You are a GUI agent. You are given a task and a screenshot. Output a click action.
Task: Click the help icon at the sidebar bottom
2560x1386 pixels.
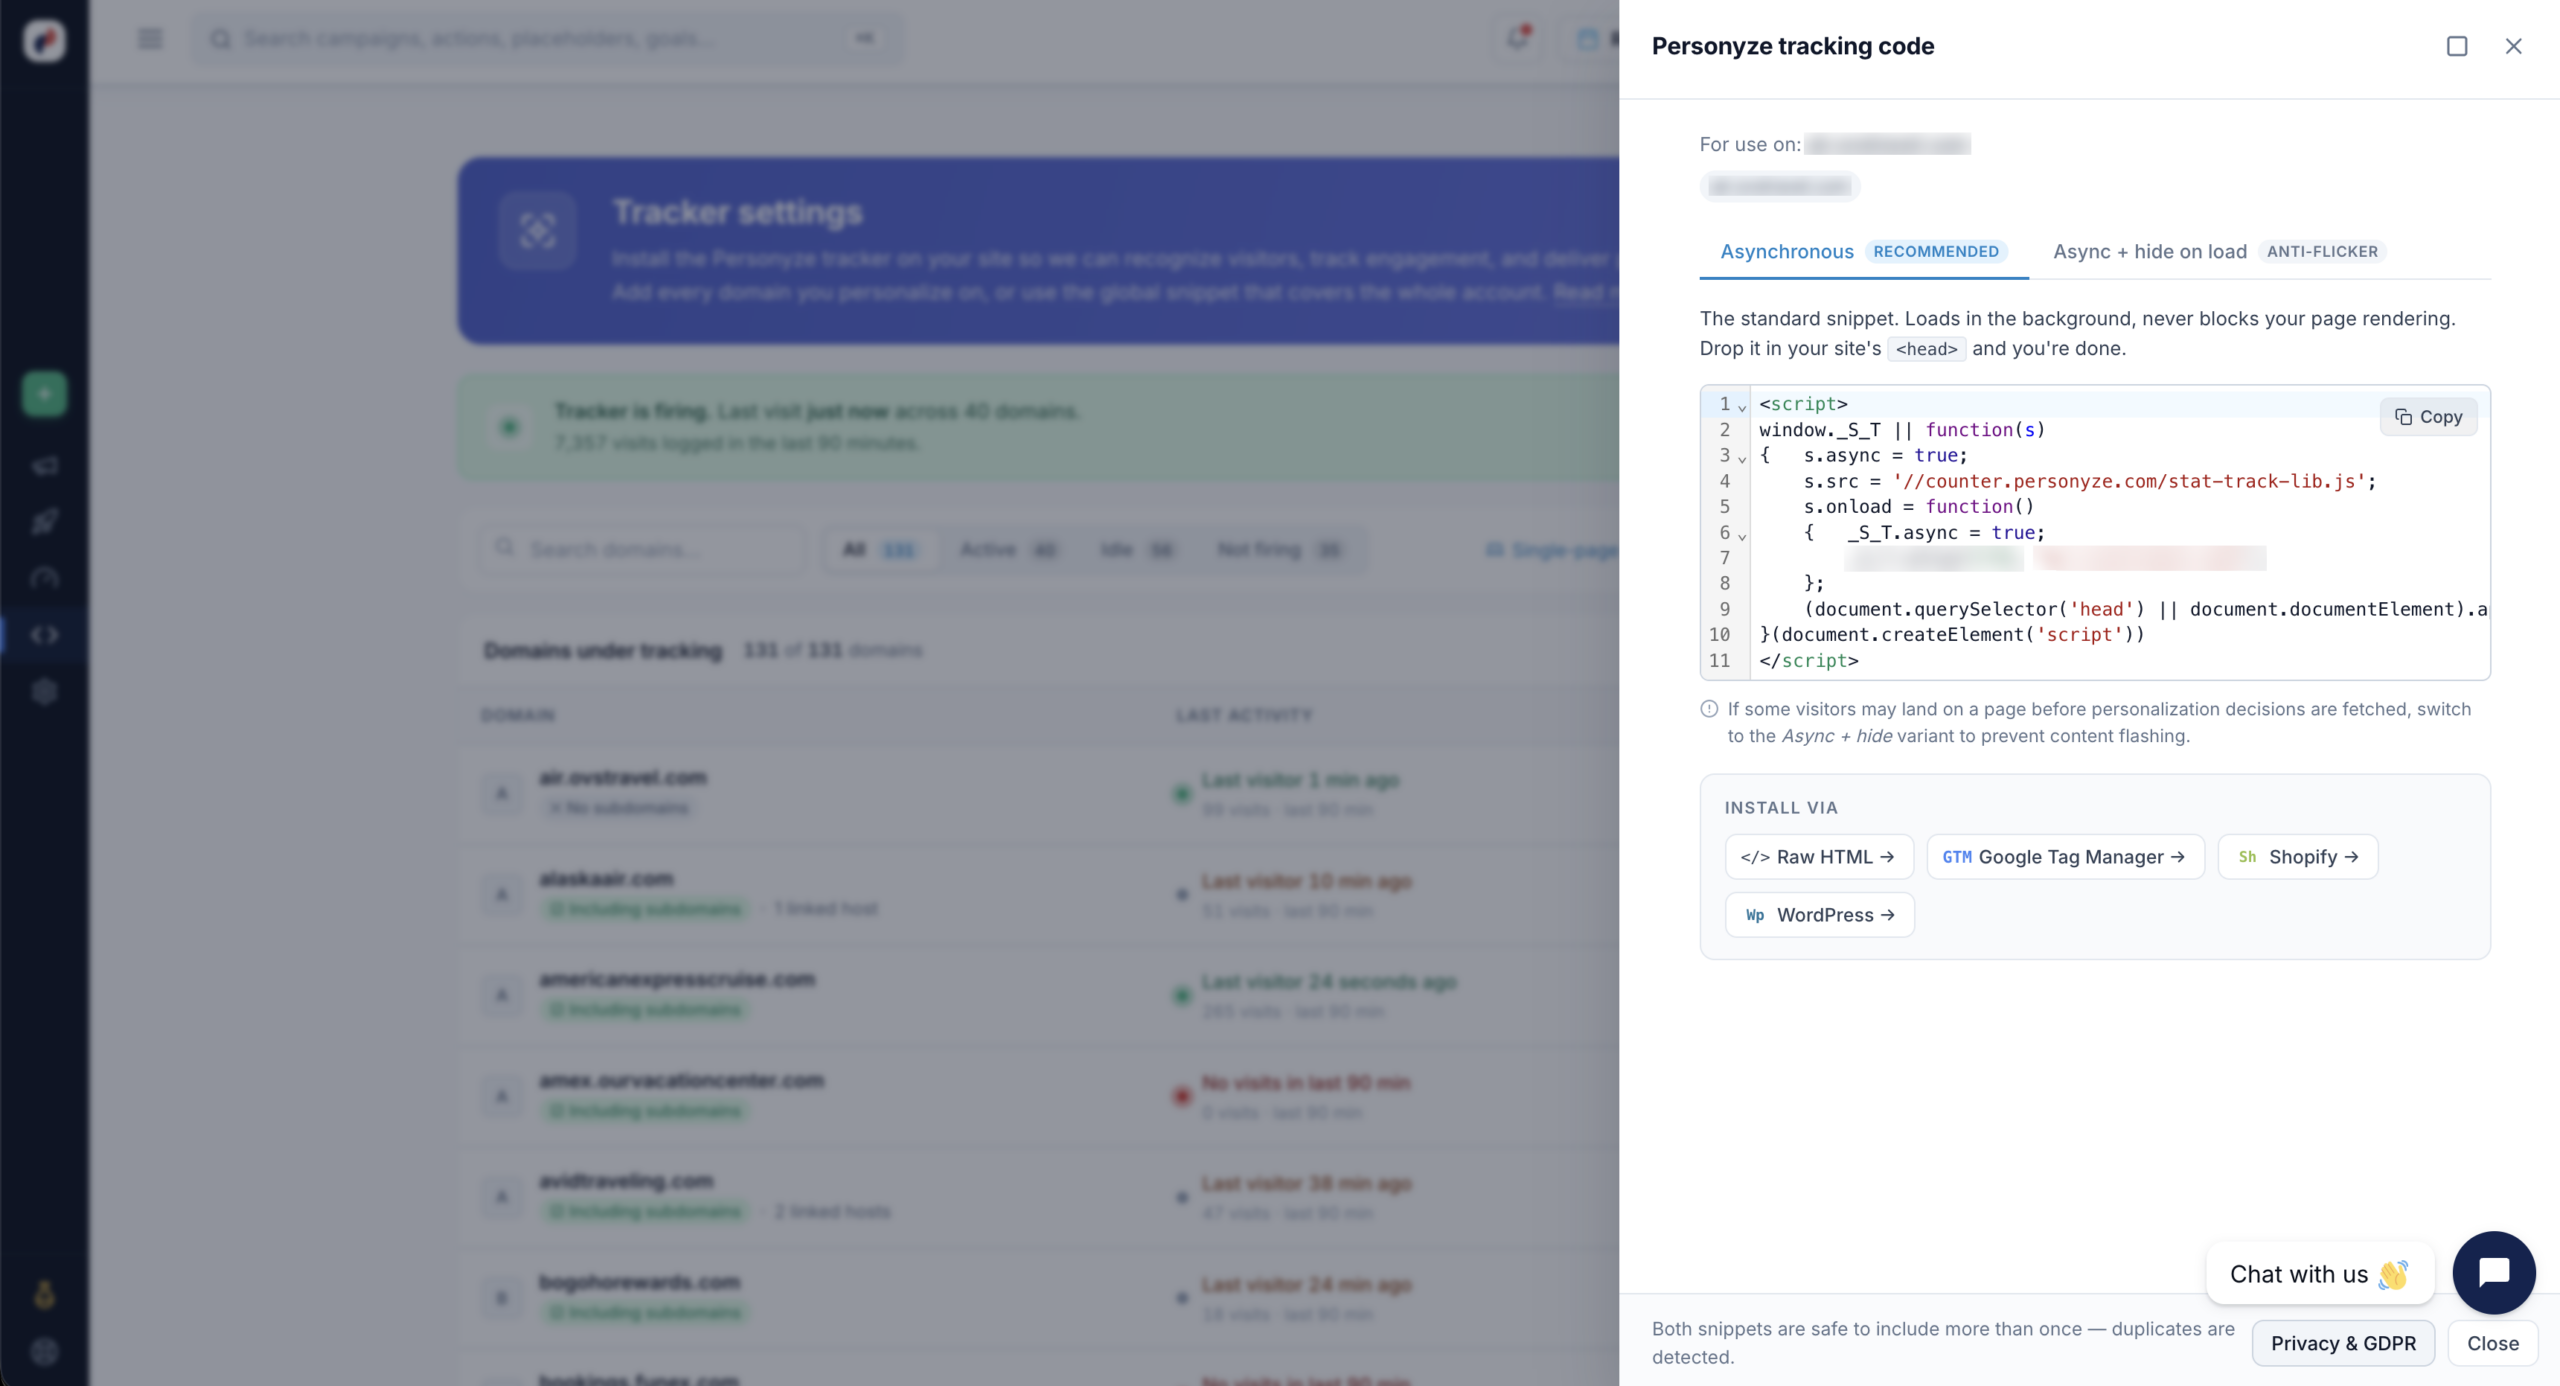click(x=44, y=1352)
